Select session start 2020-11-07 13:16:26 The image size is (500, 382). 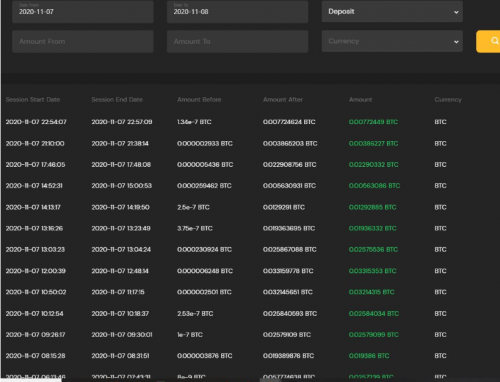point(34,228)
